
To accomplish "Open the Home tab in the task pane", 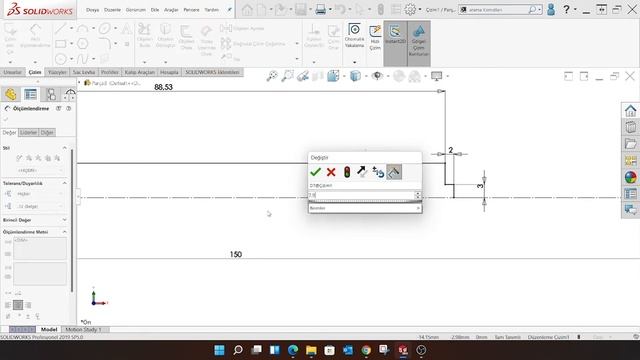I will click(x=631, y=111).
